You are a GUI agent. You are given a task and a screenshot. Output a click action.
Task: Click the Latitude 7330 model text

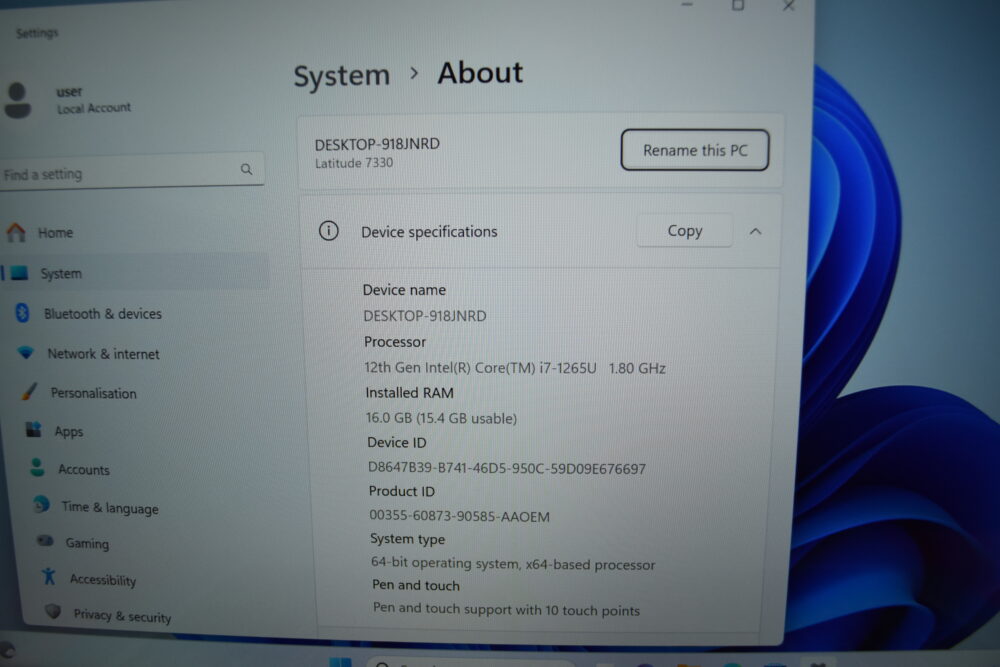click(x=354, y=163)
